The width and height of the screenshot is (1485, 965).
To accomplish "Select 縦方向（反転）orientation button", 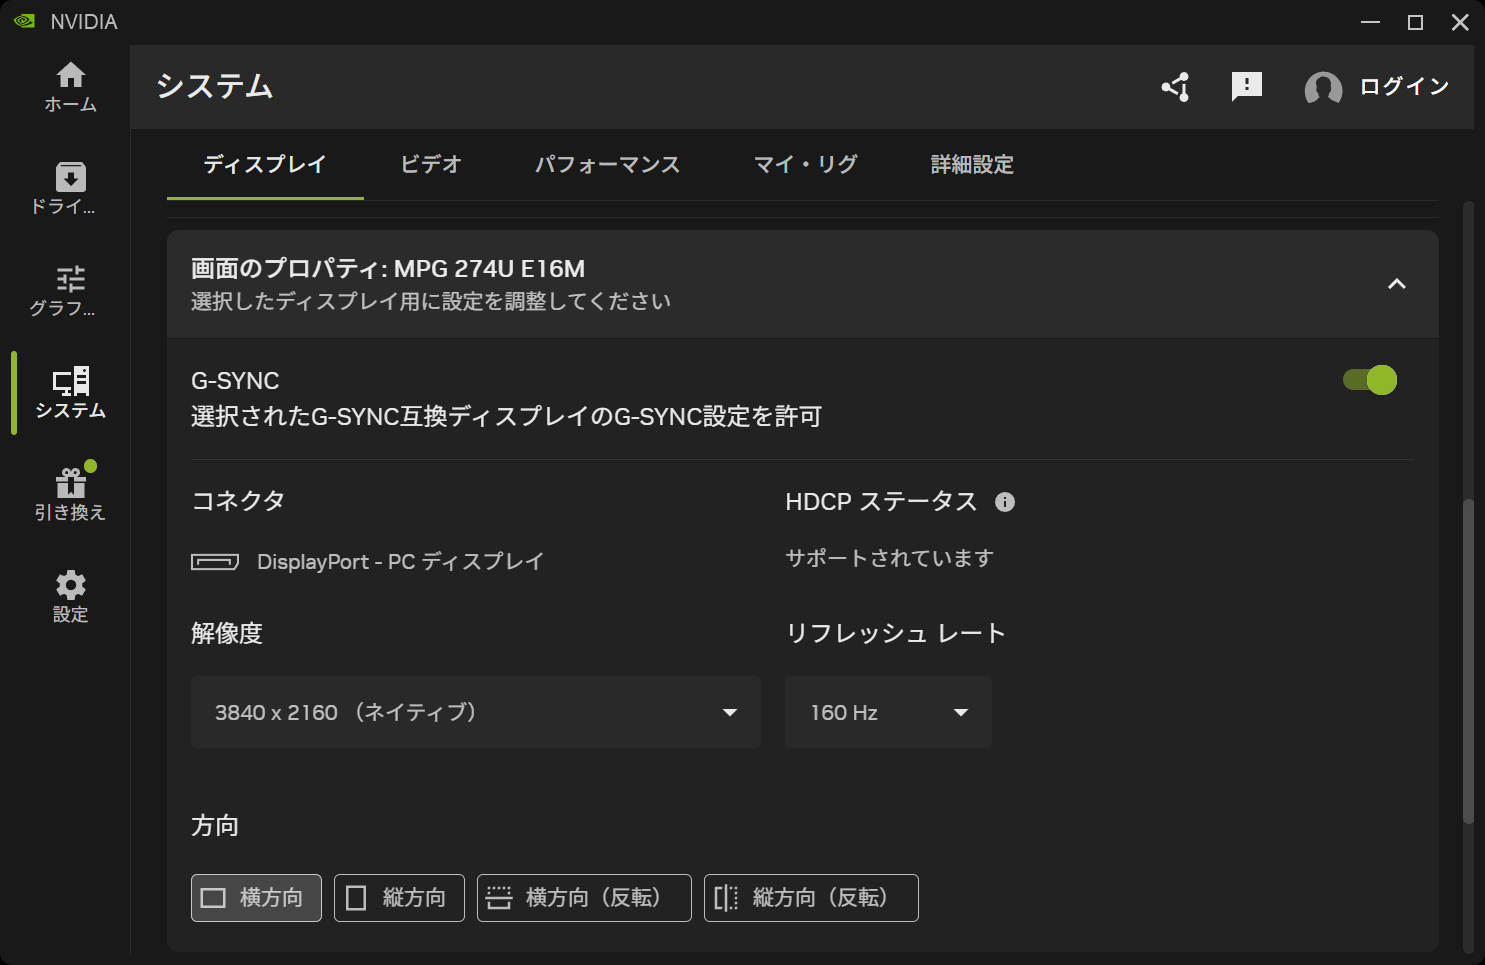I will tap(811, 898).
